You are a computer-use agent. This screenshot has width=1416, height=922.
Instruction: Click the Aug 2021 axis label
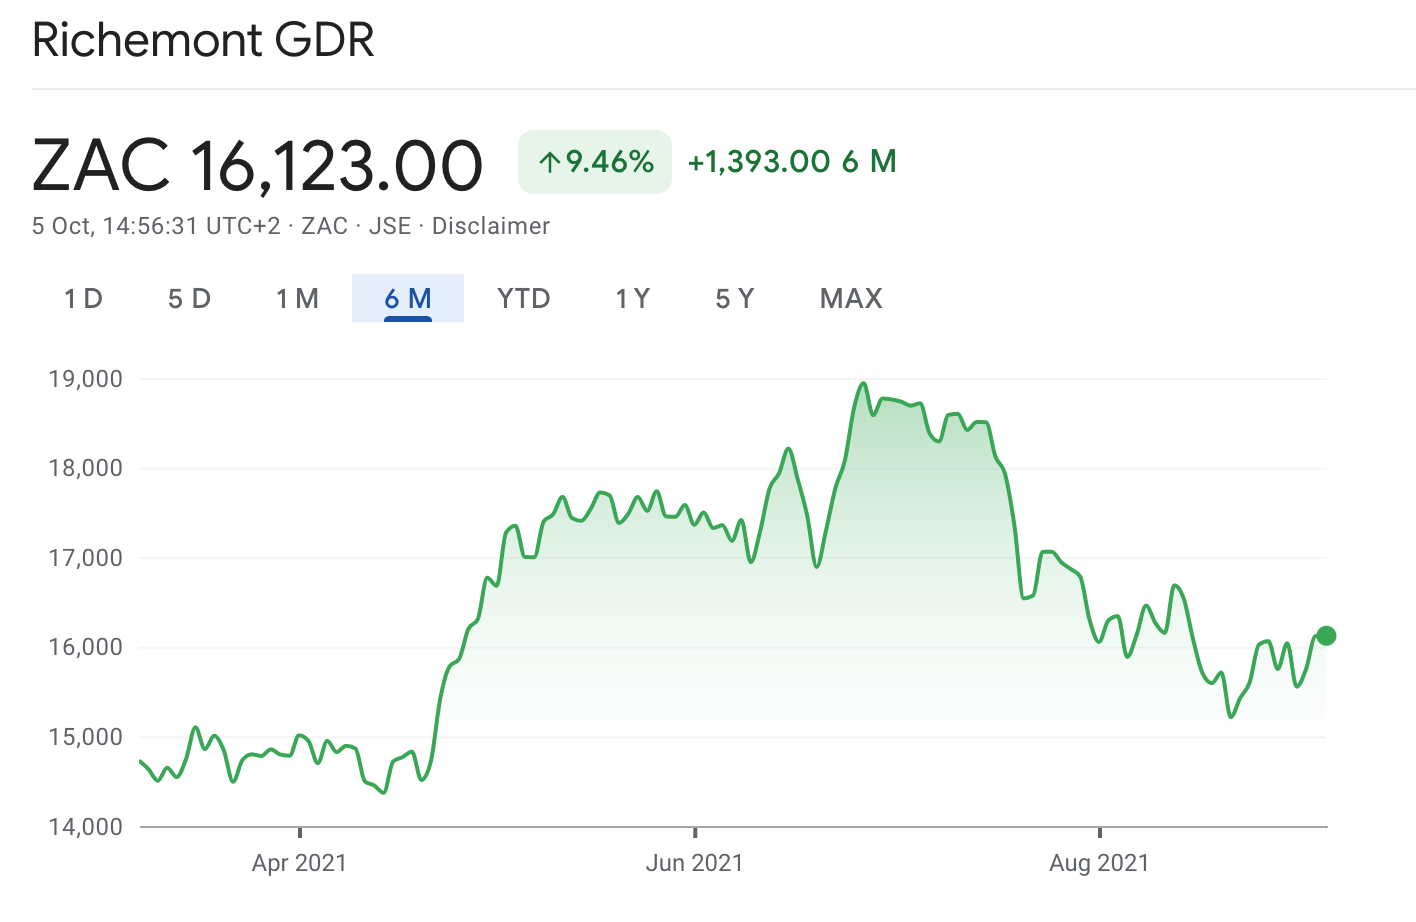click(1099, 863)
